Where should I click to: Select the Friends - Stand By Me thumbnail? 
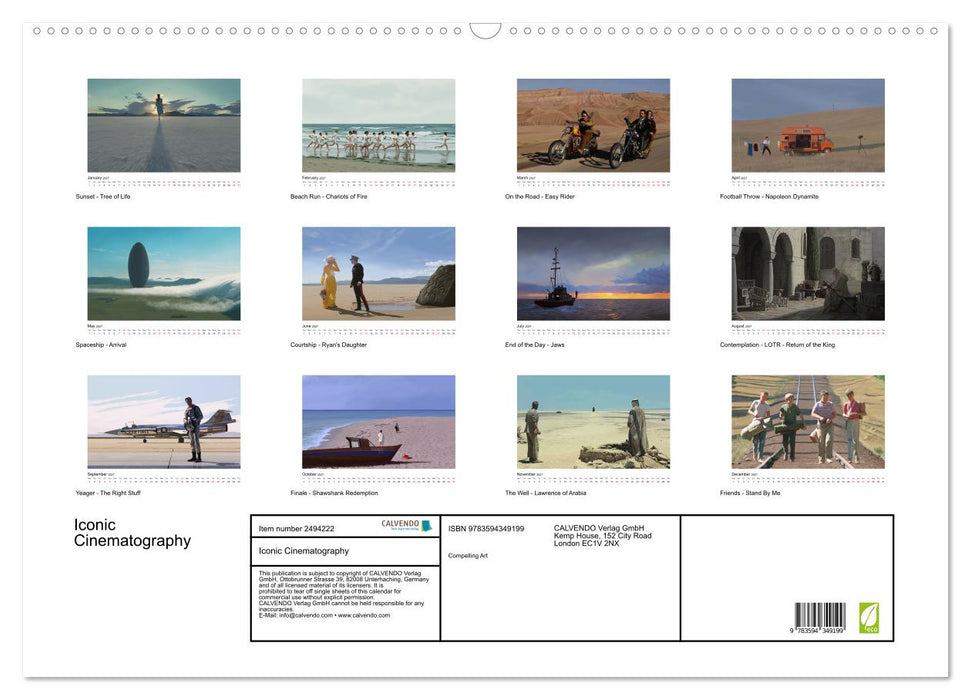point(808,422)
